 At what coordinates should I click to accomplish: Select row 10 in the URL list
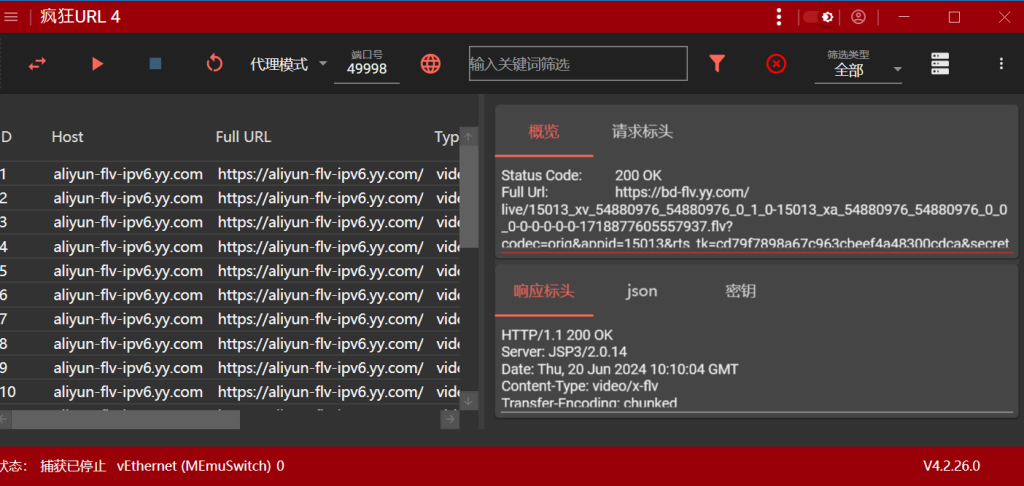230,392
